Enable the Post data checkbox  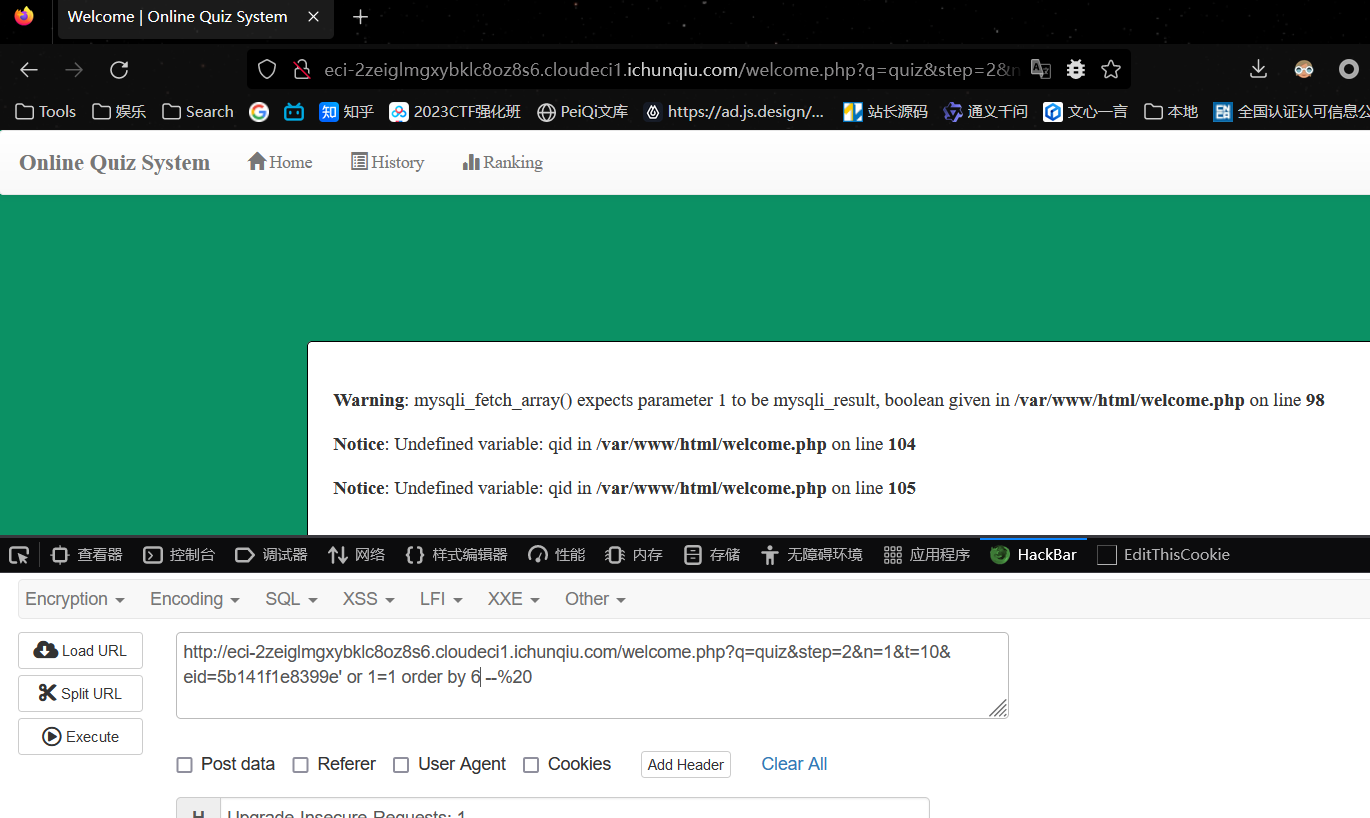[184, 765]
